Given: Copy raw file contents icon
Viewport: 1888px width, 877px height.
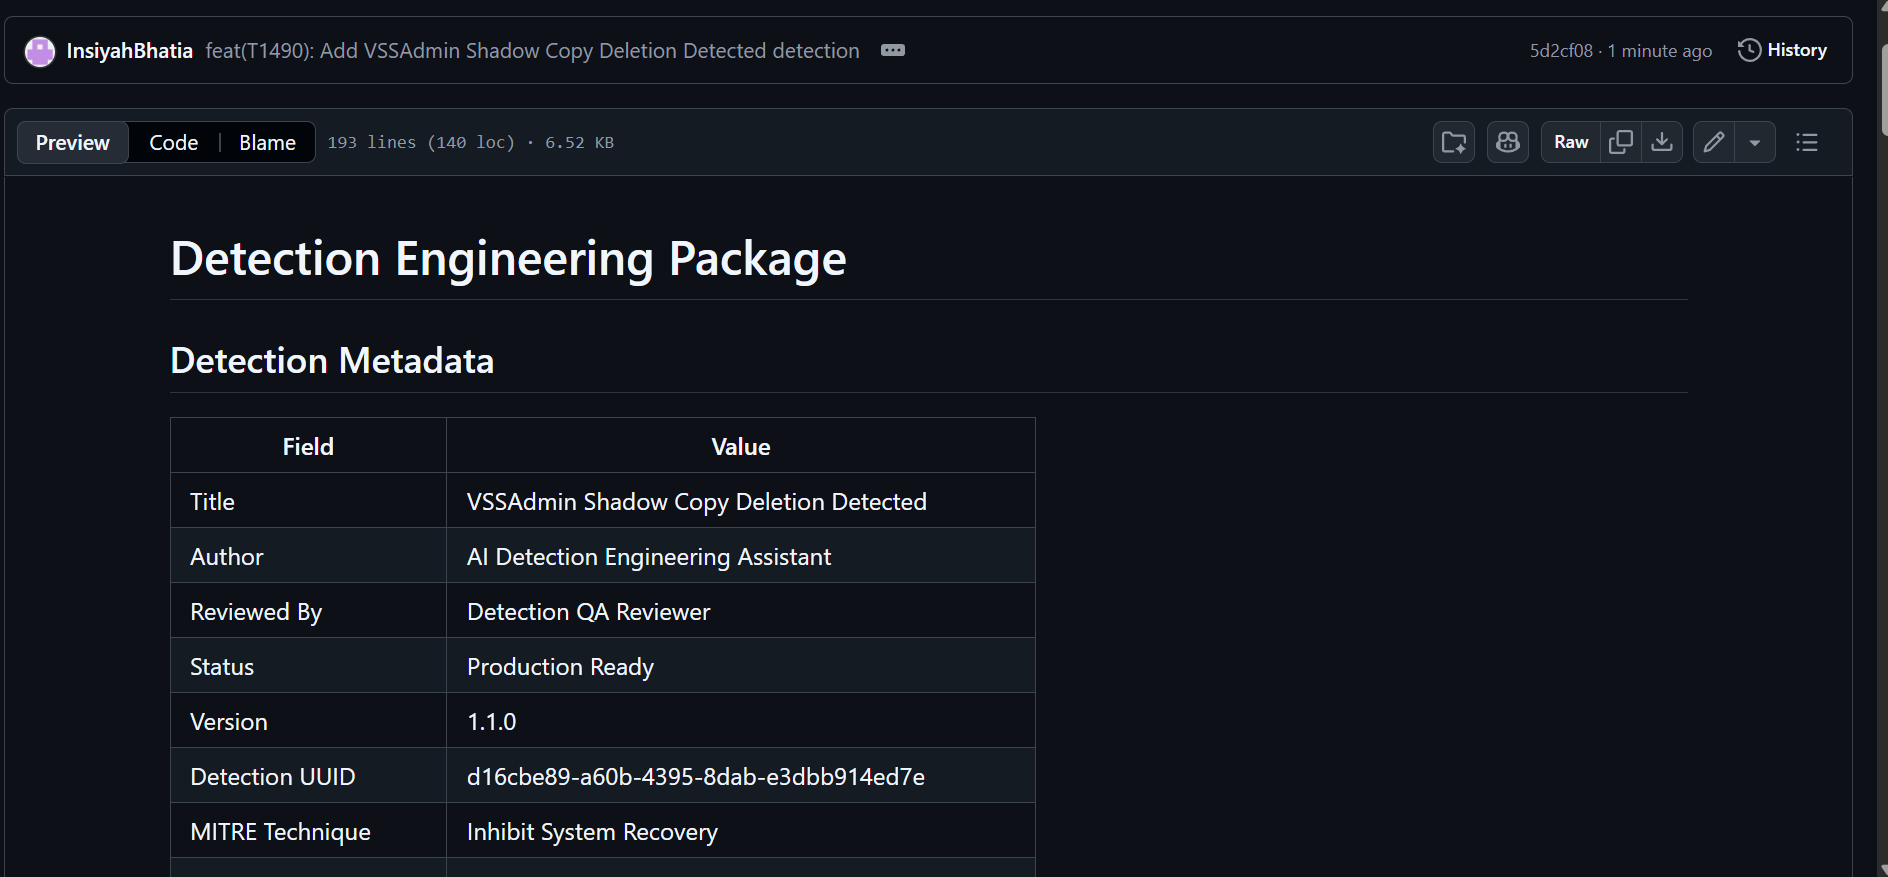Looking at the screenshot, I should (x=1621, y=142).
